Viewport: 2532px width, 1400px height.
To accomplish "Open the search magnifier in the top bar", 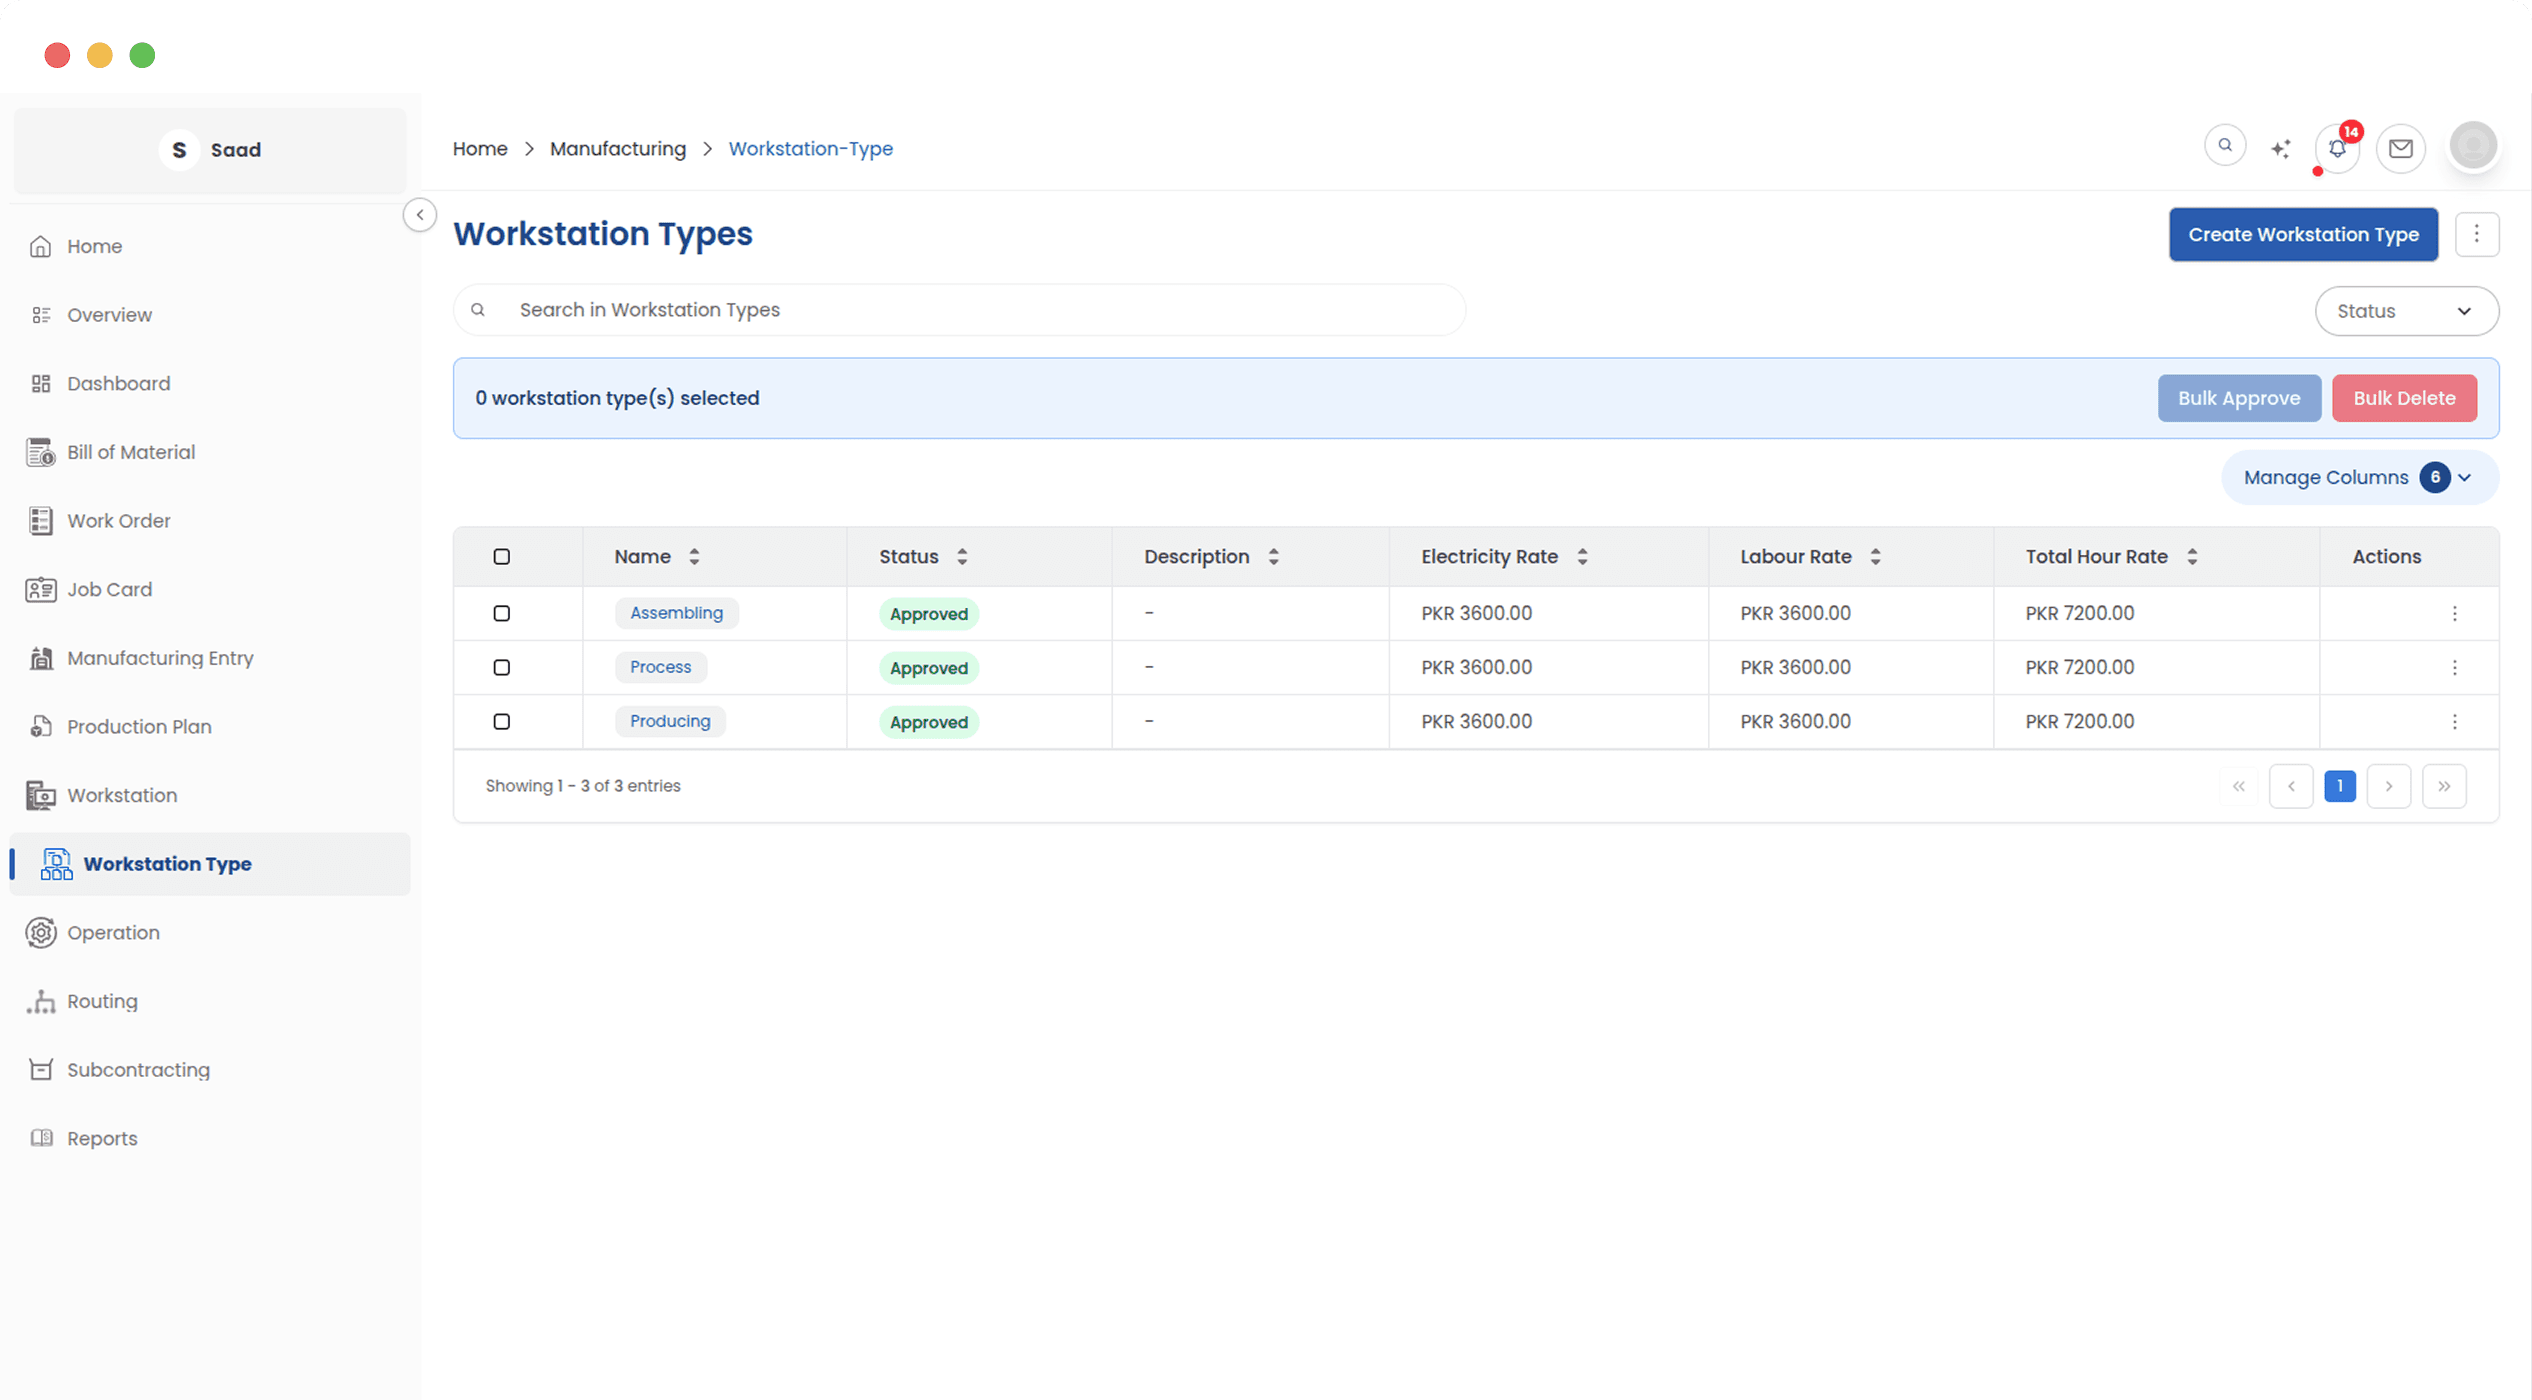I will pos(2225,145).
